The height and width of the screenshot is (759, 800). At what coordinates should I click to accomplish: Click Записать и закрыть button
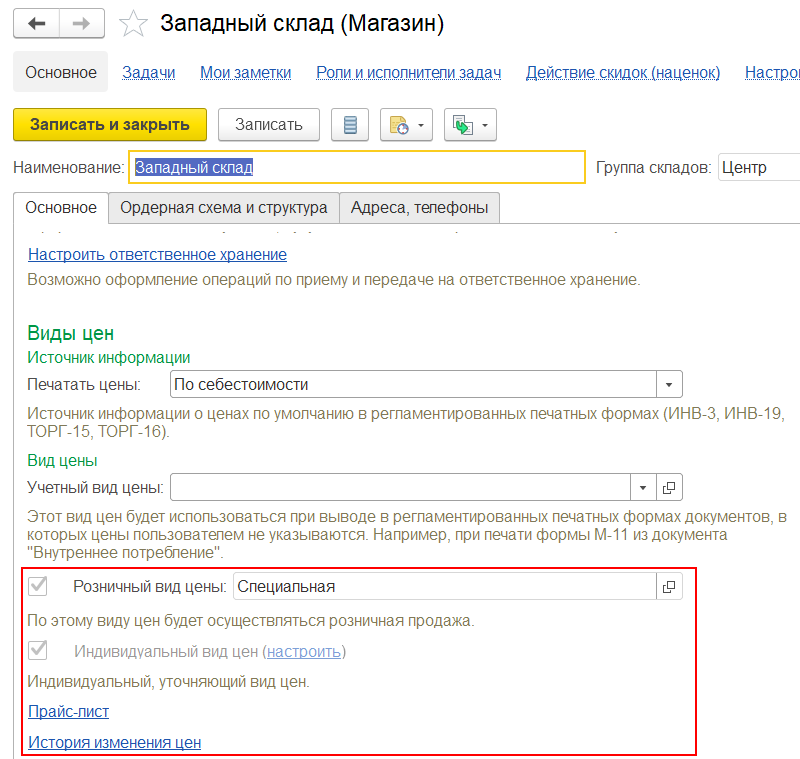[109, 125]
